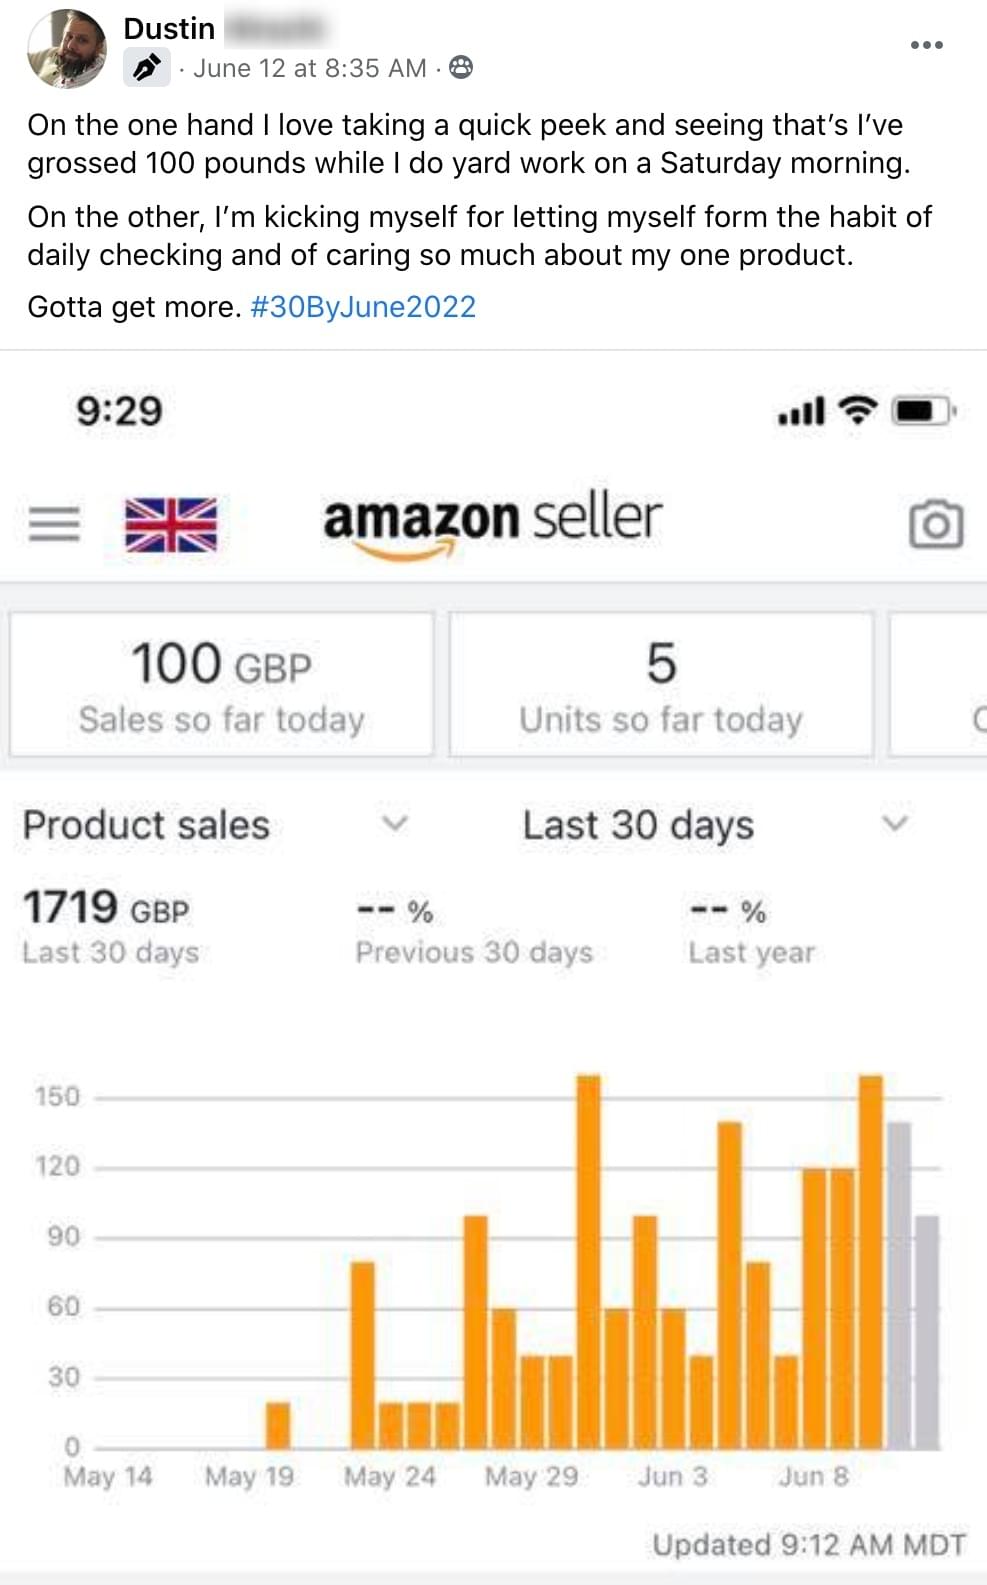The image size is (987, 1585).
Task: Click the June 12 timestamp link
Action: tap(310, 68)
